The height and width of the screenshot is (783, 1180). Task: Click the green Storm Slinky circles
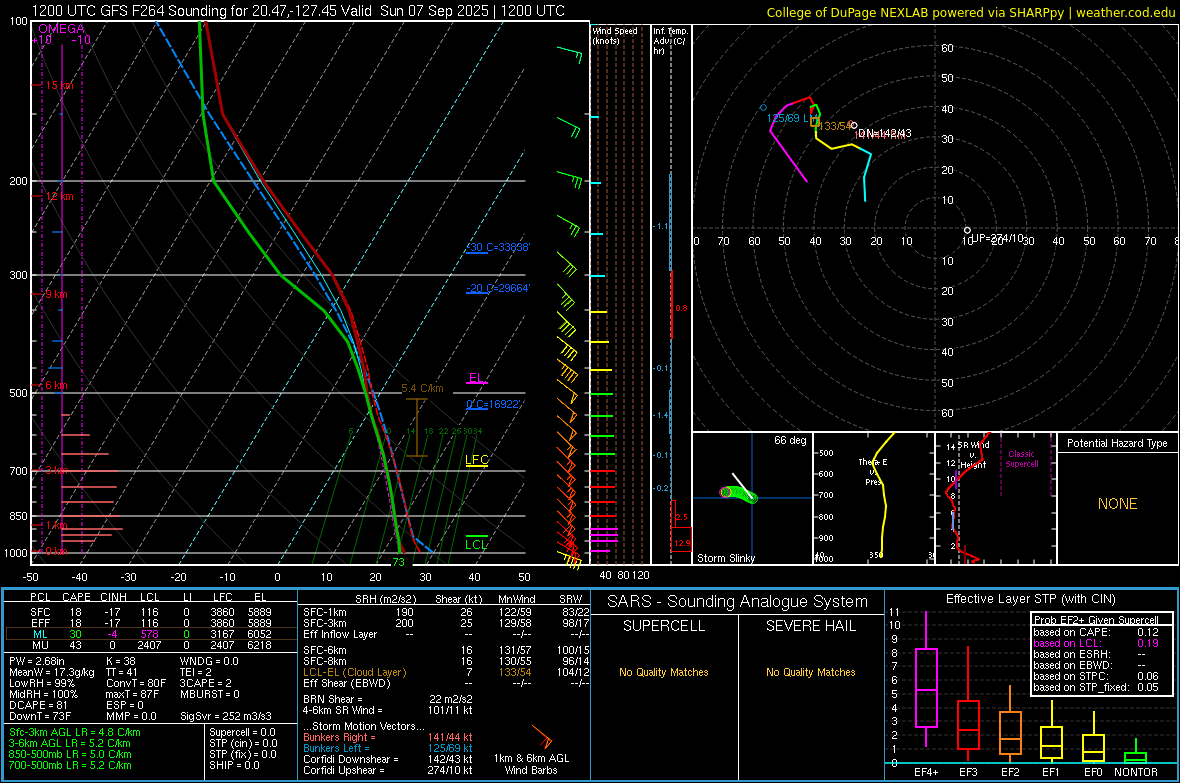coord(739,494)
